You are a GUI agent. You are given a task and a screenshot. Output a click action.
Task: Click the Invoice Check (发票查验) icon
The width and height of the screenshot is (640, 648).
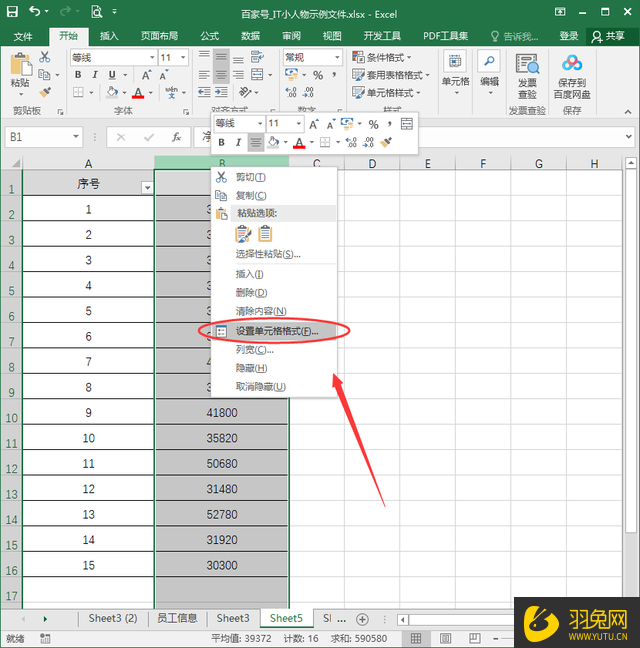[527, 64]
